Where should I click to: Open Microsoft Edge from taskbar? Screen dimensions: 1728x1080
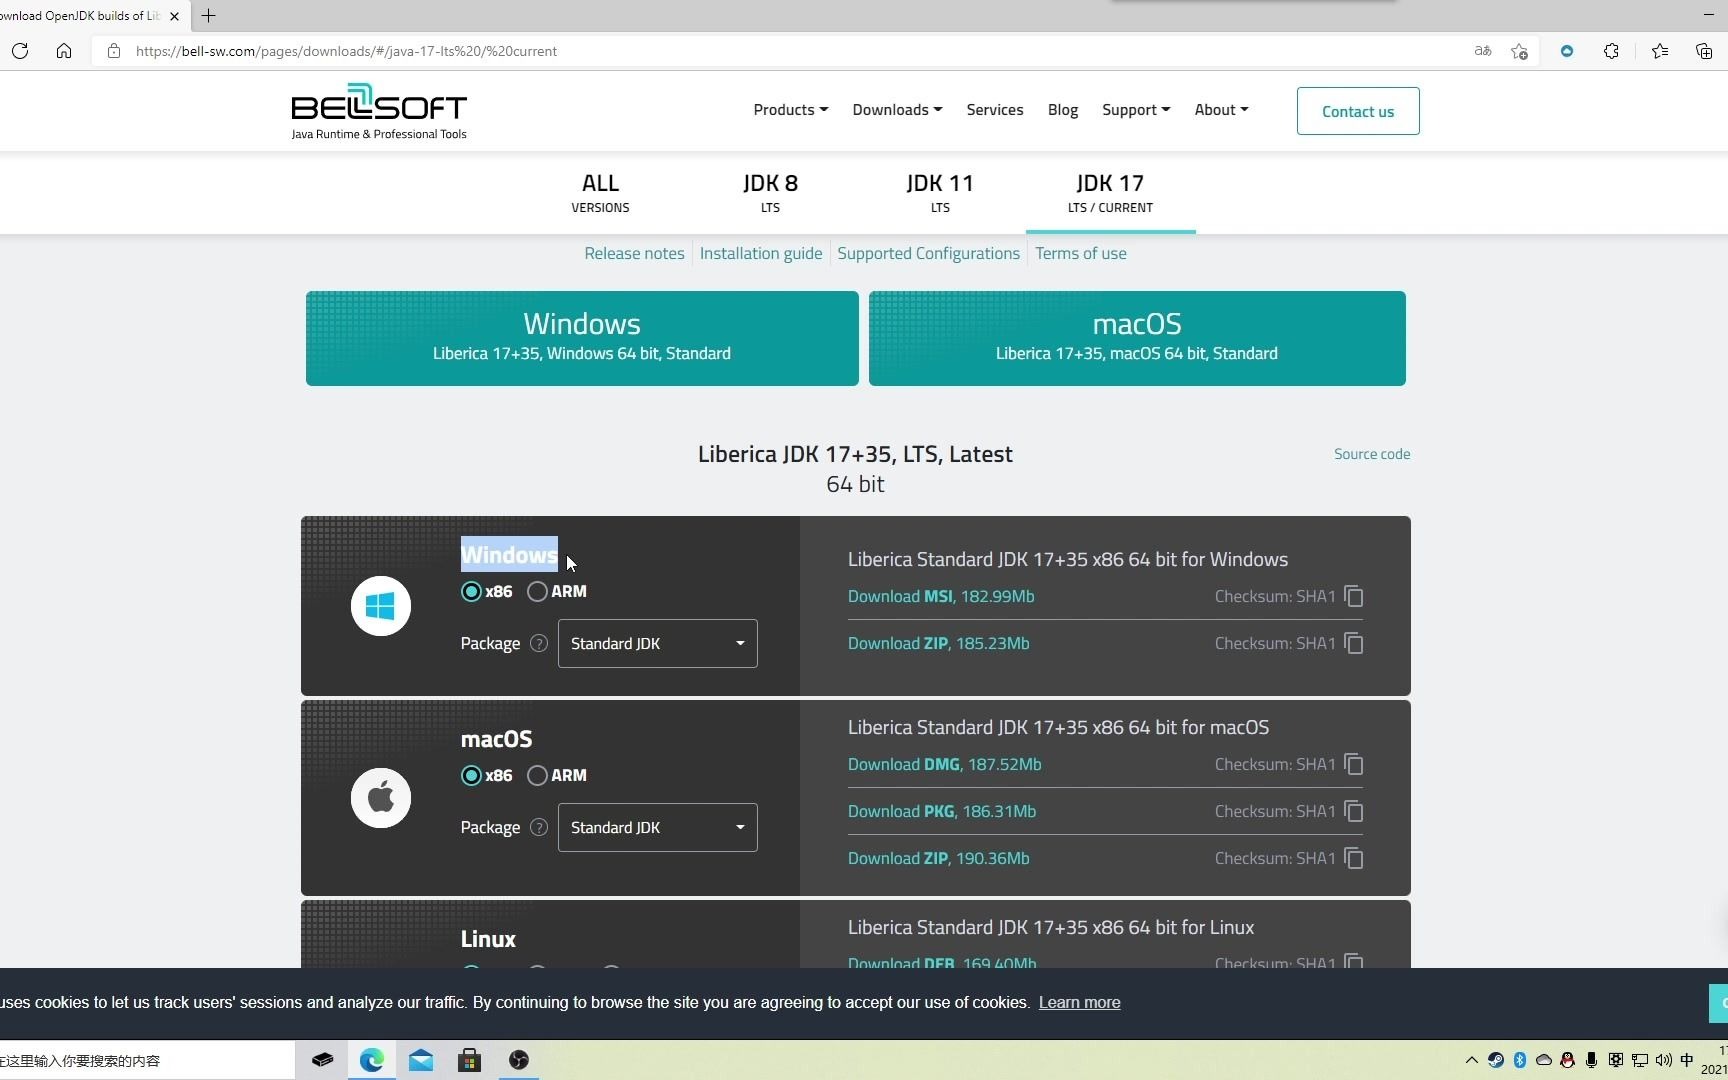[372, 1060]
